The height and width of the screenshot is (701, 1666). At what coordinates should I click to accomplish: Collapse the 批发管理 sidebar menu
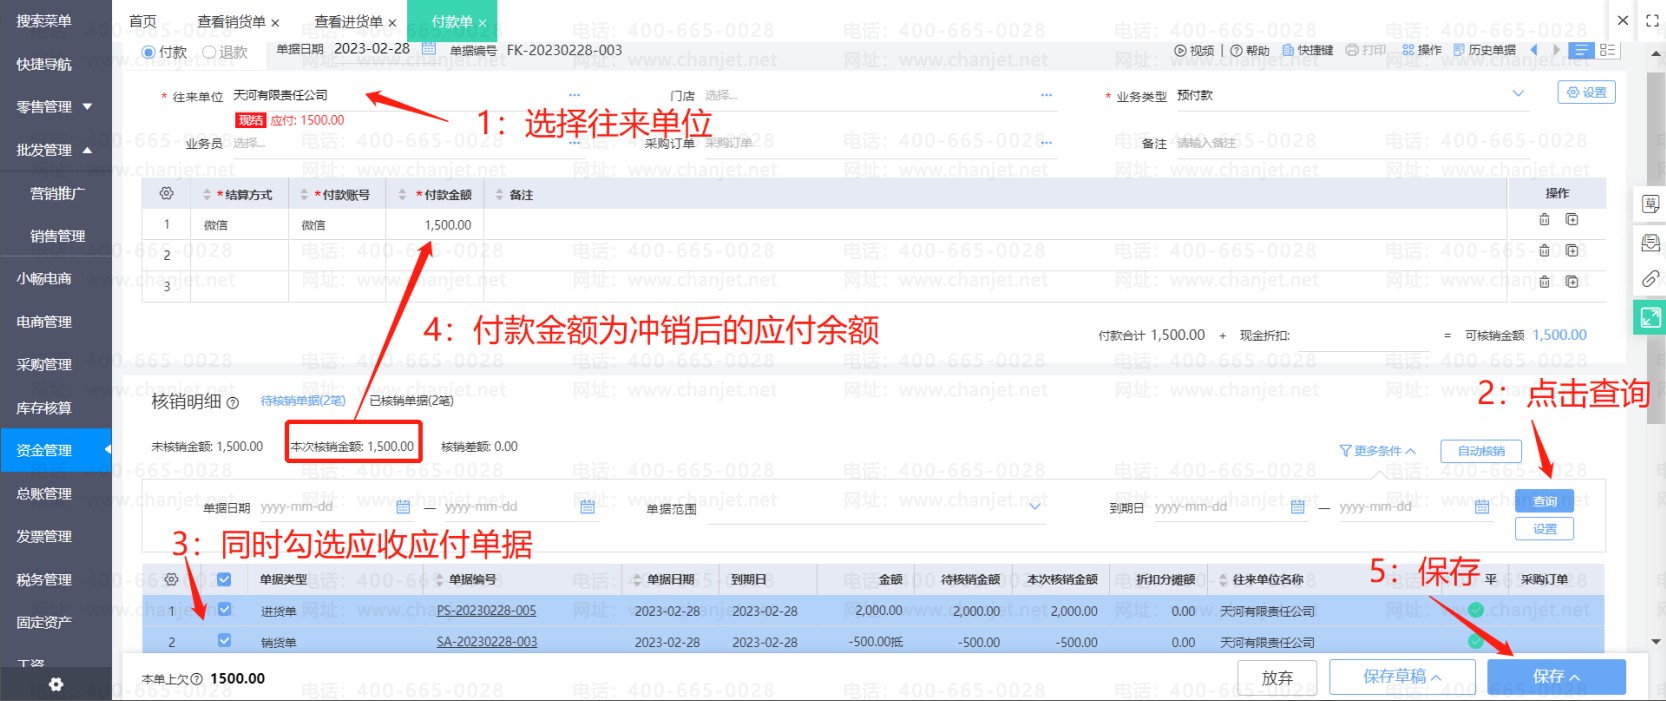click(55, 150)
